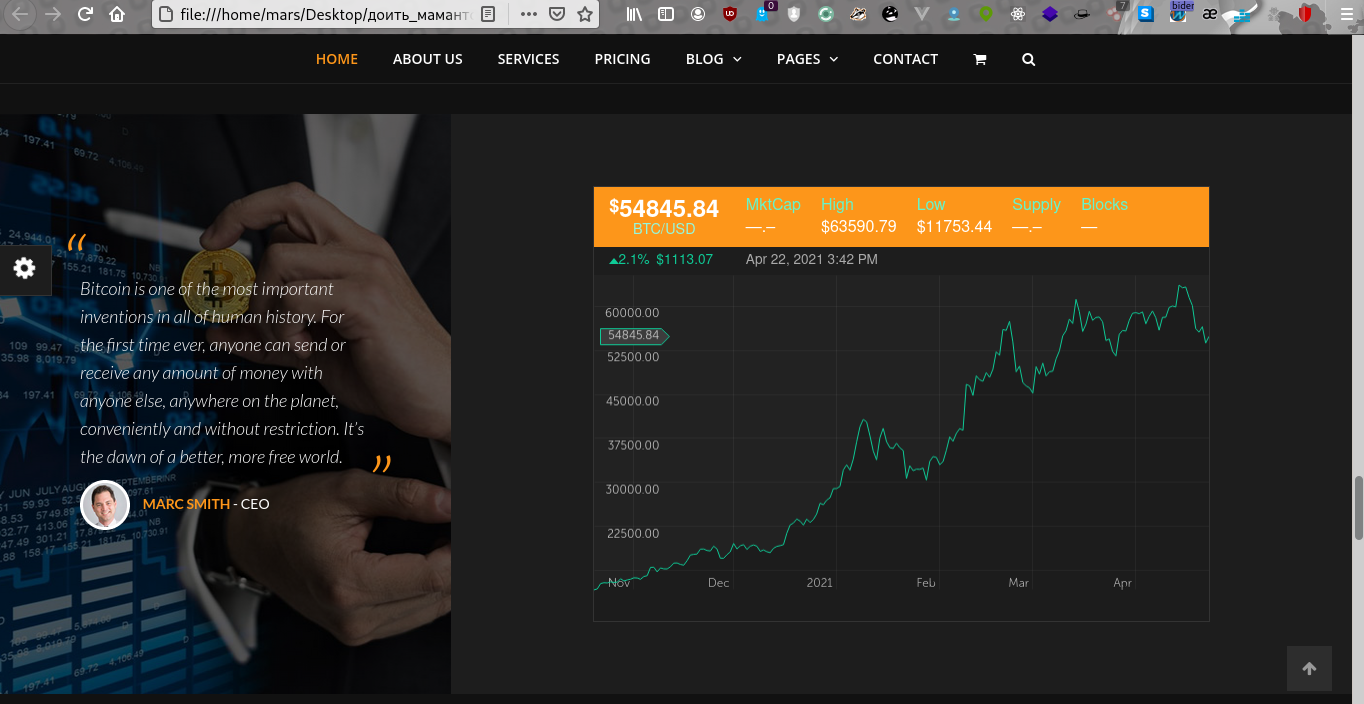Screen dimensions: 1364x704
Task: Open the settings gear panel
Action: (24, 268)
